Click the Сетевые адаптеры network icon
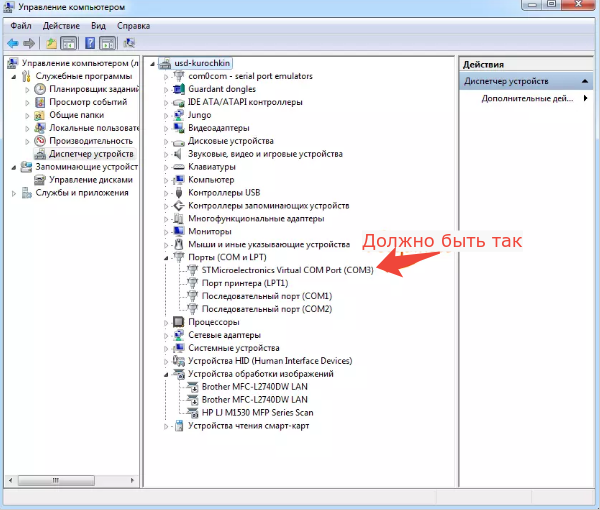Viewport: 600px width, 510px height. 179,335
